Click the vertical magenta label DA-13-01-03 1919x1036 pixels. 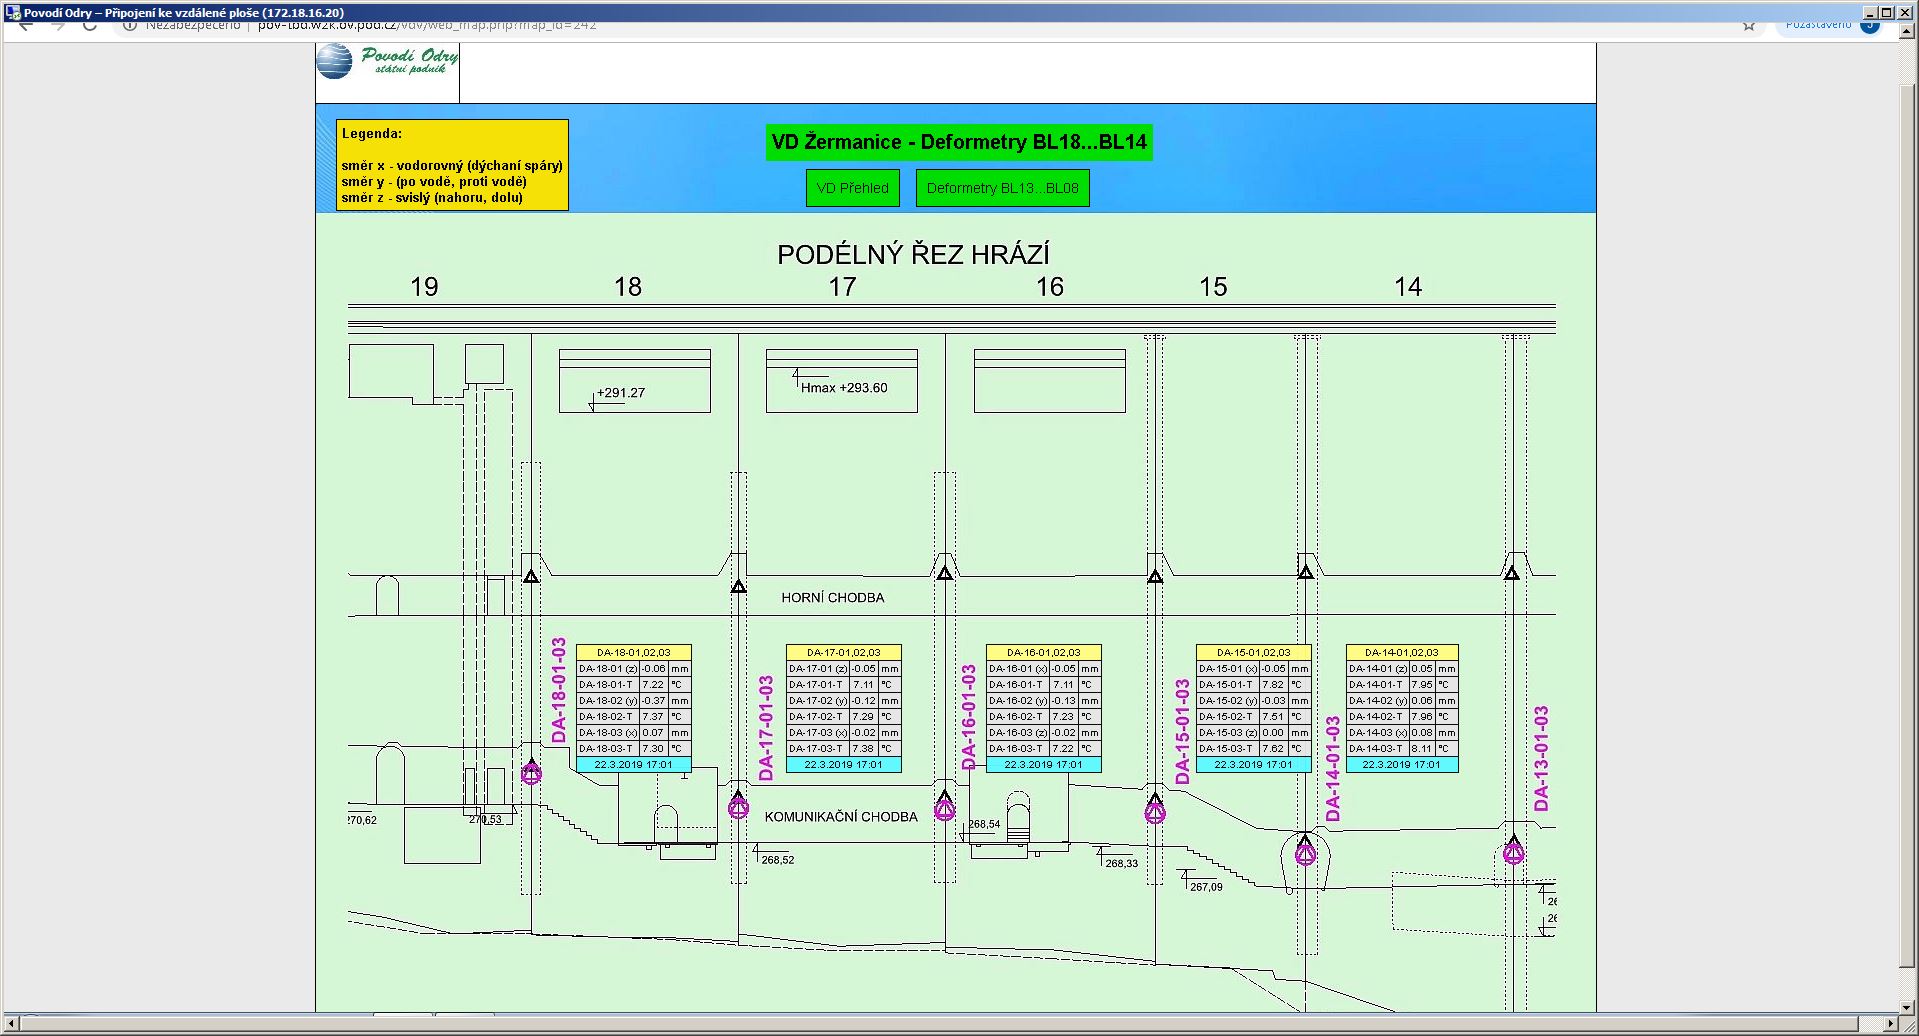[x=1541, y=758]
